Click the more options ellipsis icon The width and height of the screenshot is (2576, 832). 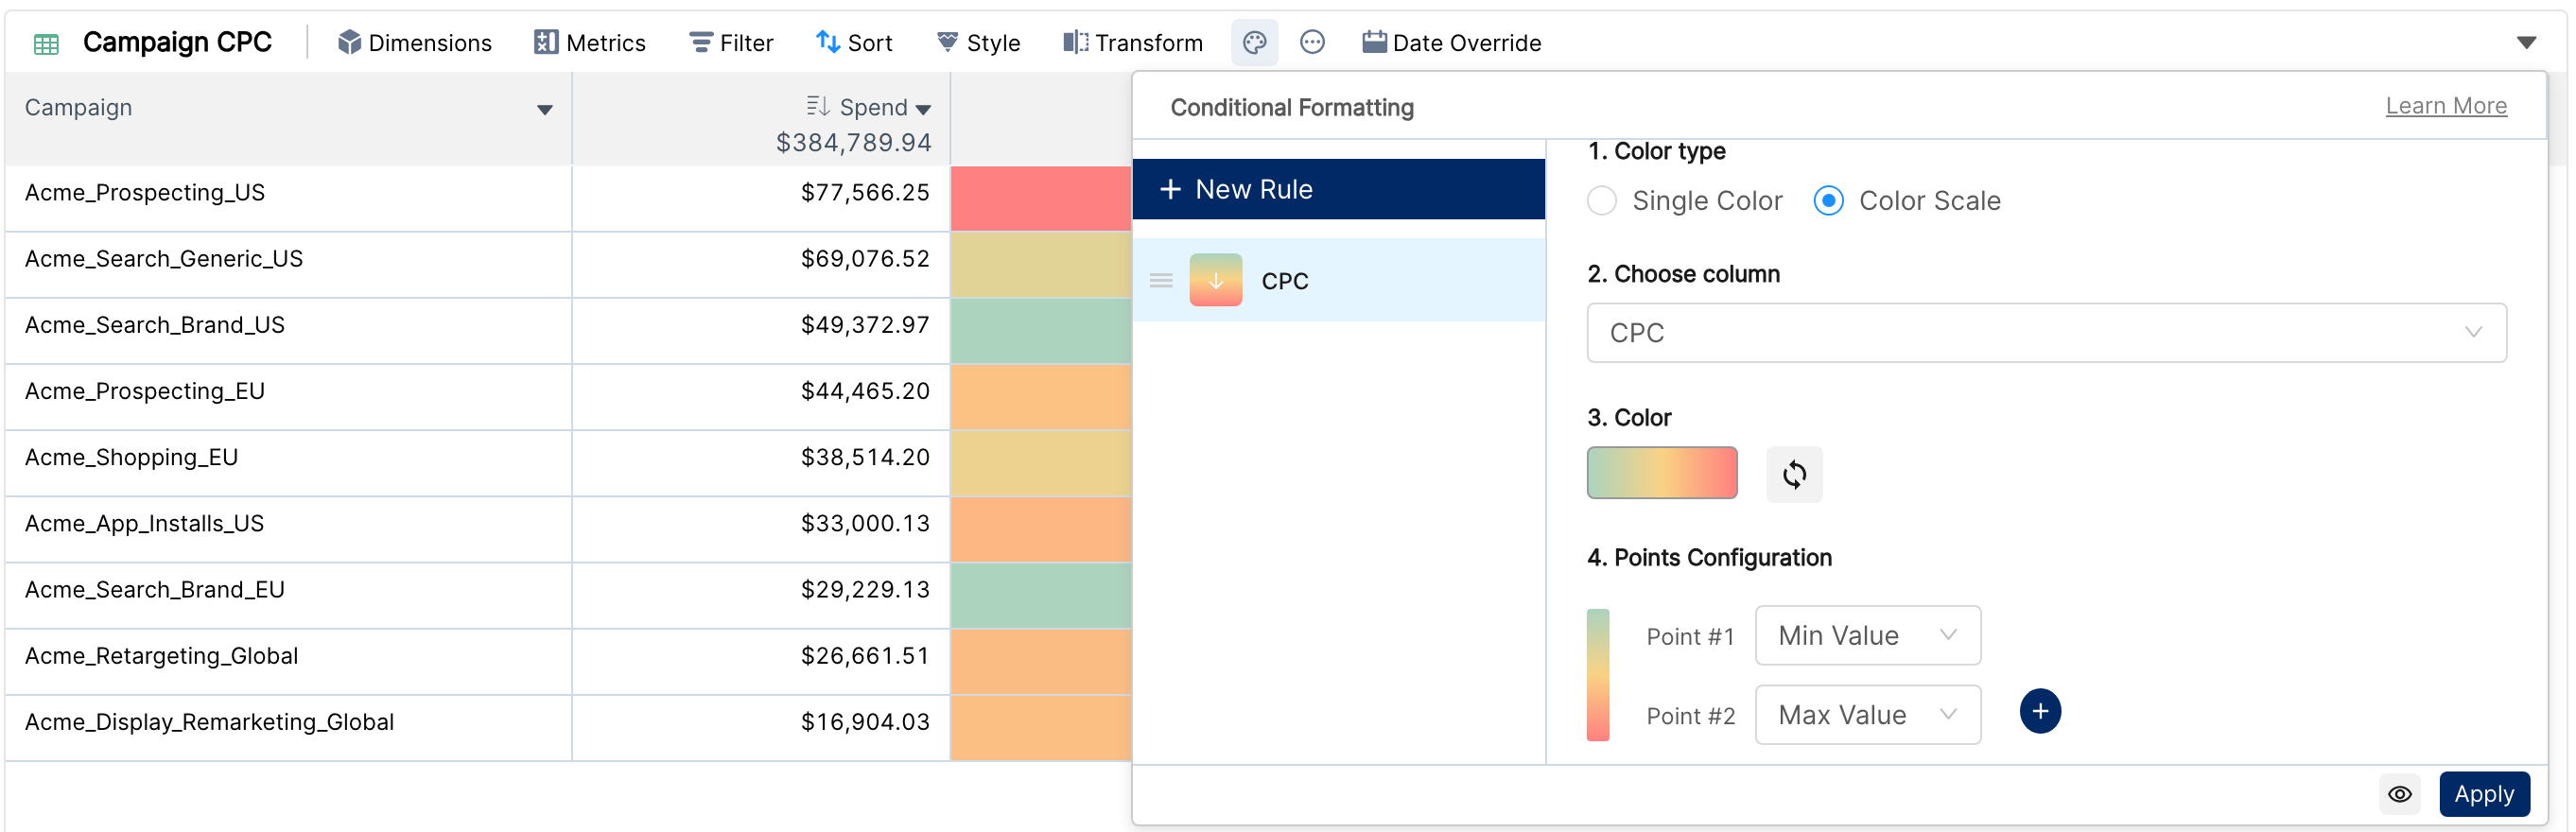[1312, 43]
